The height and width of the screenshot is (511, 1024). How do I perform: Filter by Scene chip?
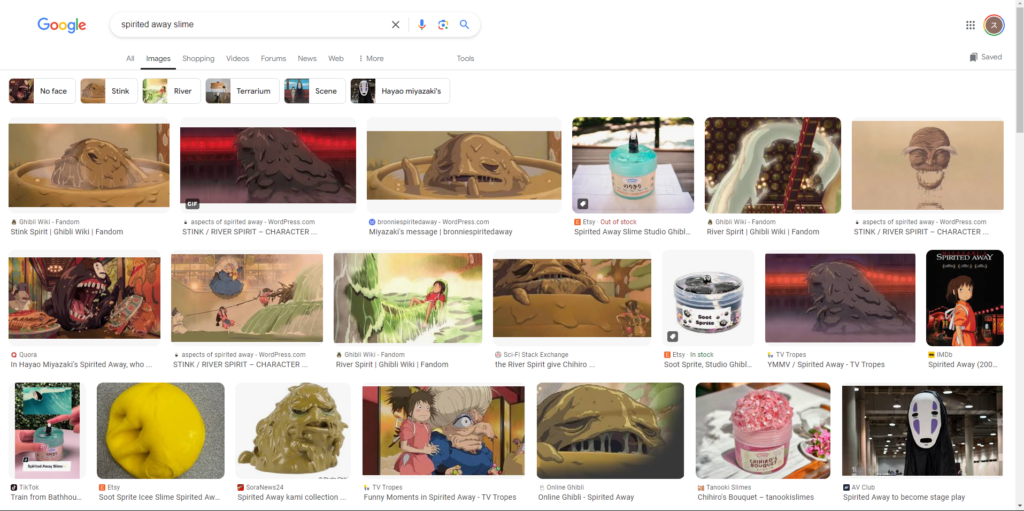click(x=315, y=91)
